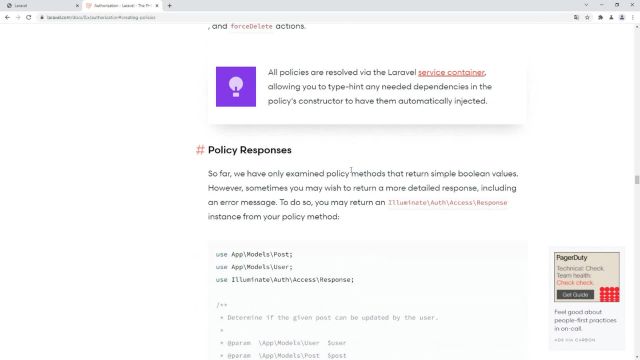Click the browser forward arrow
The height and width of the screenshot is (360, 640).
(18, 18)
